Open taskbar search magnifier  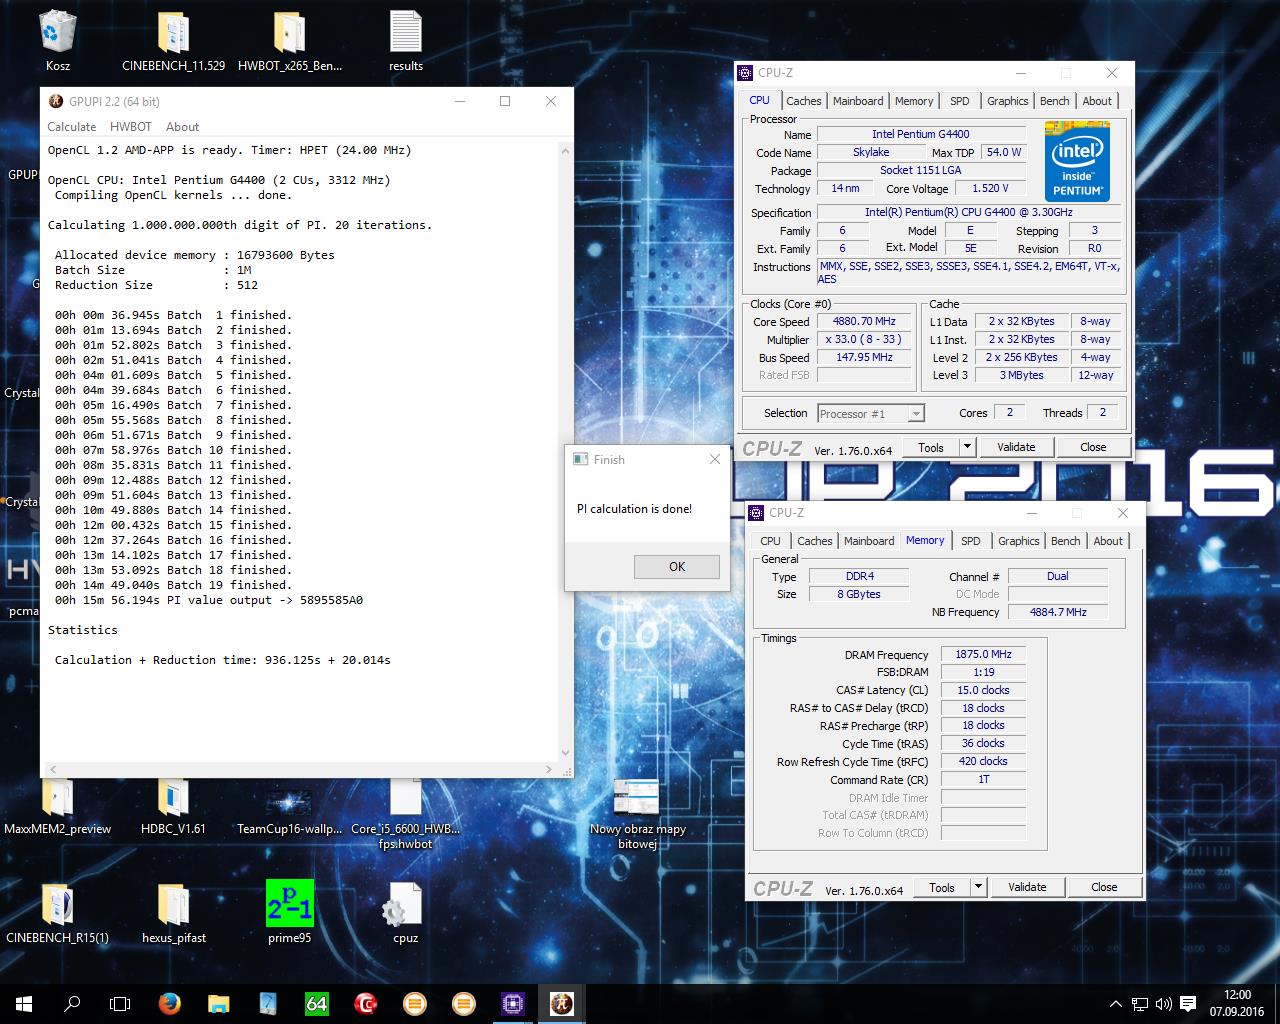(72, 1003)
